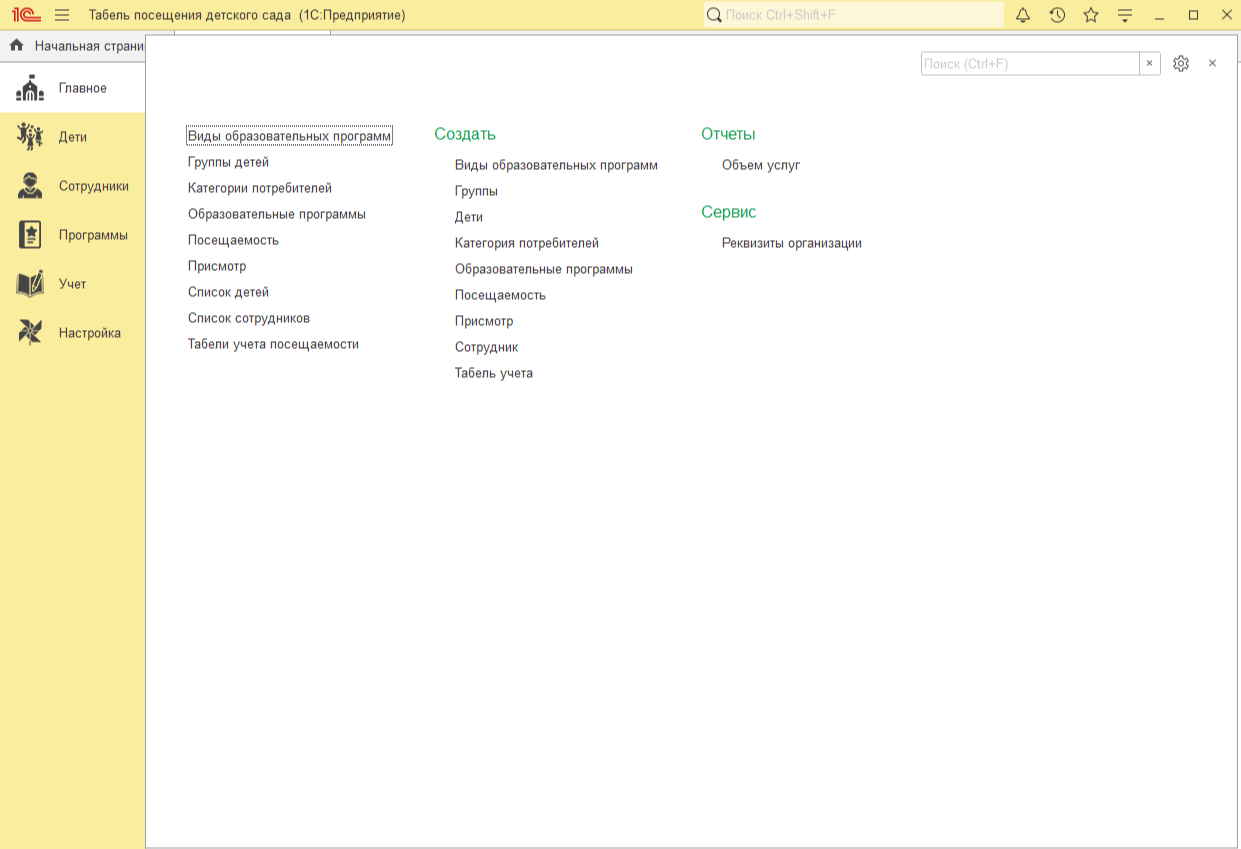Open Объем услуг report
The height and width of the screenshot is (849, 1241).
click(761, 165)
